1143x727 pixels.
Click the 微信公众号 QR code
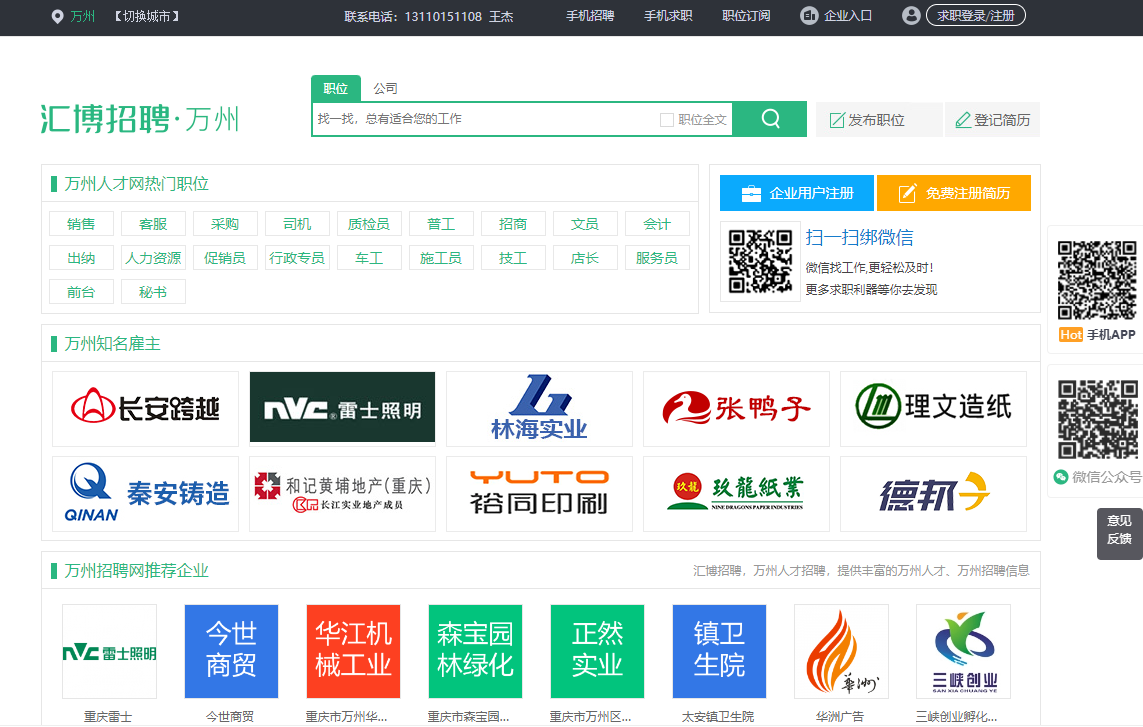[1097, 420]
